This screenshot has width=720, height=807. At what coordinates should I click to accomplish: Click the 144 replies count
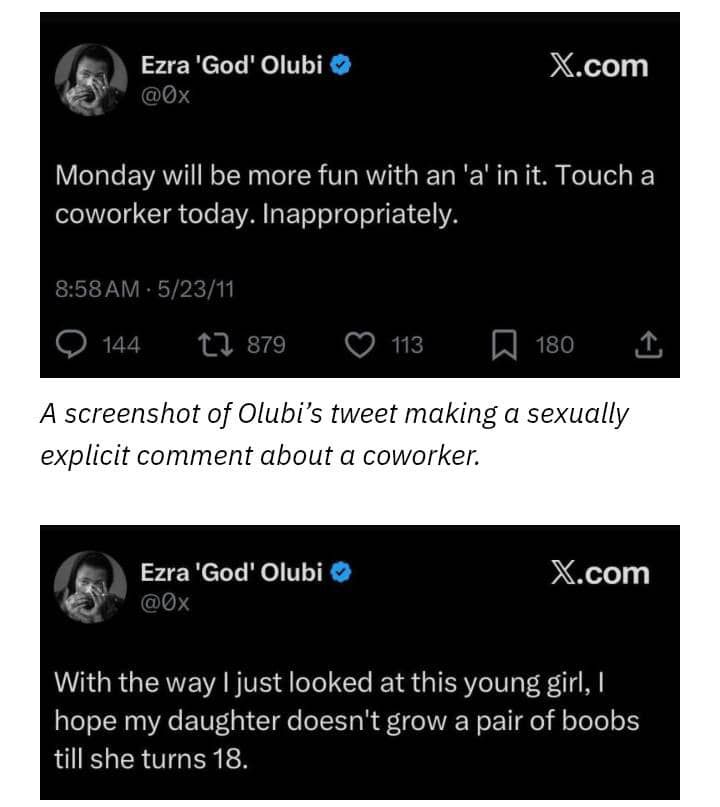pos(121,345)
